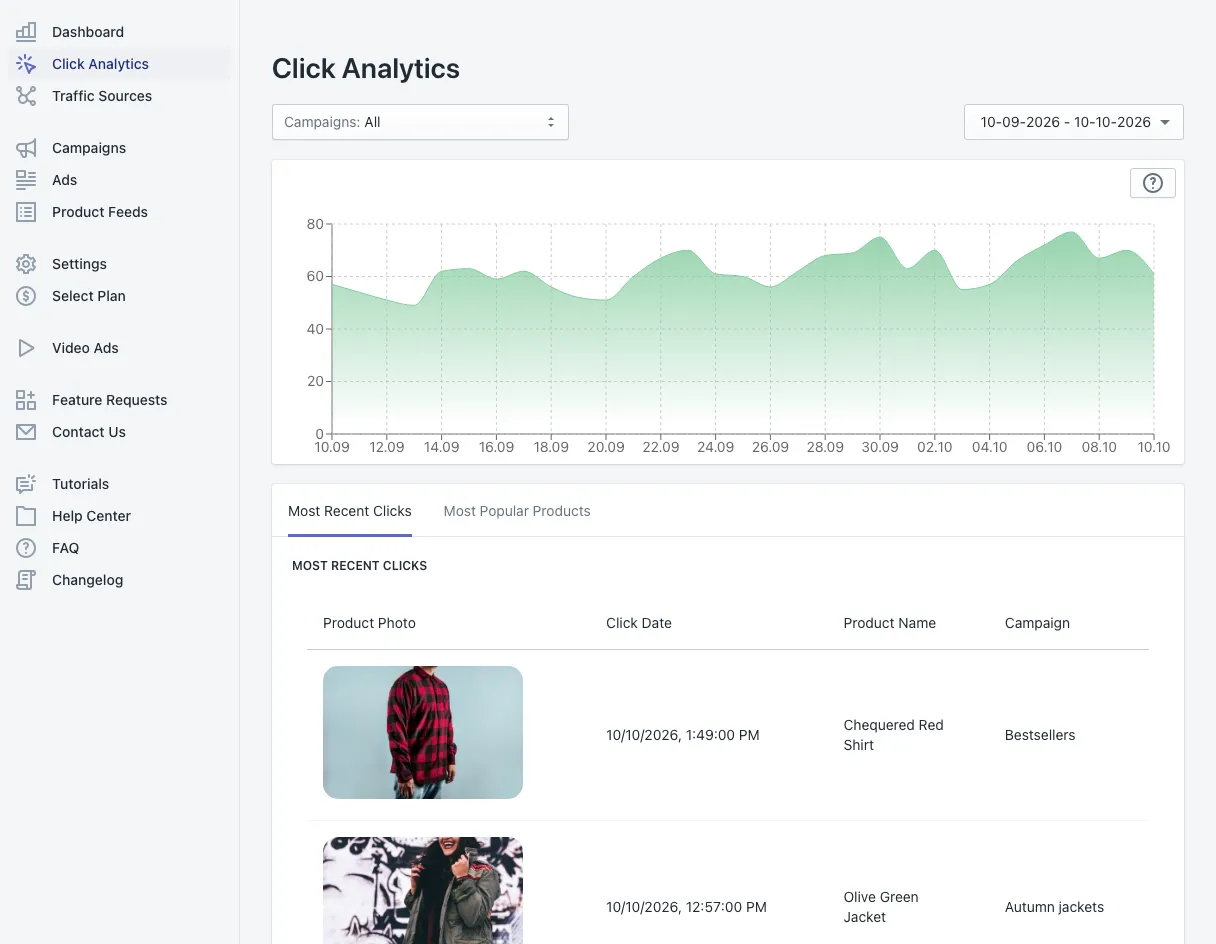Click the Ads layout icon
Screen dimensions: 1216x944
[x=26, y=180]
